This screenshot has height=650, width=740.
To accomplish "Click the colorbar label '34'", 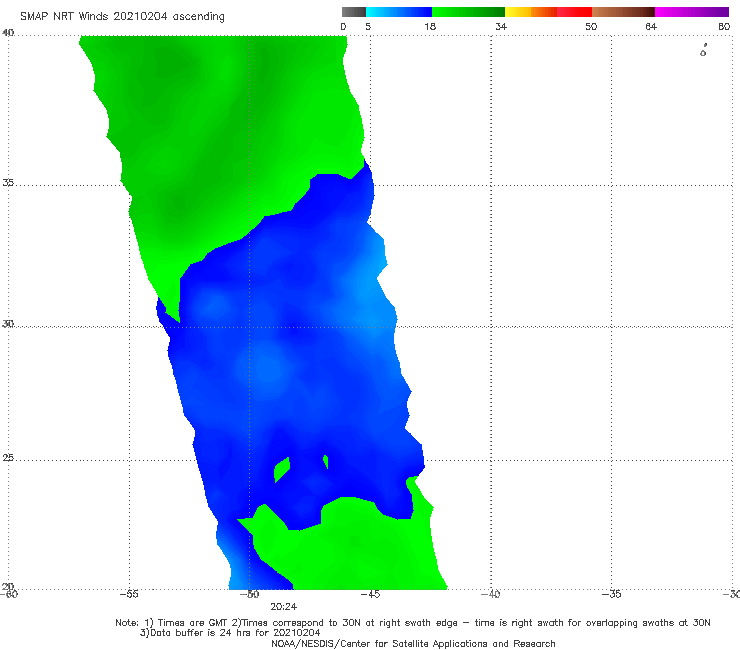I will point(501,26).
